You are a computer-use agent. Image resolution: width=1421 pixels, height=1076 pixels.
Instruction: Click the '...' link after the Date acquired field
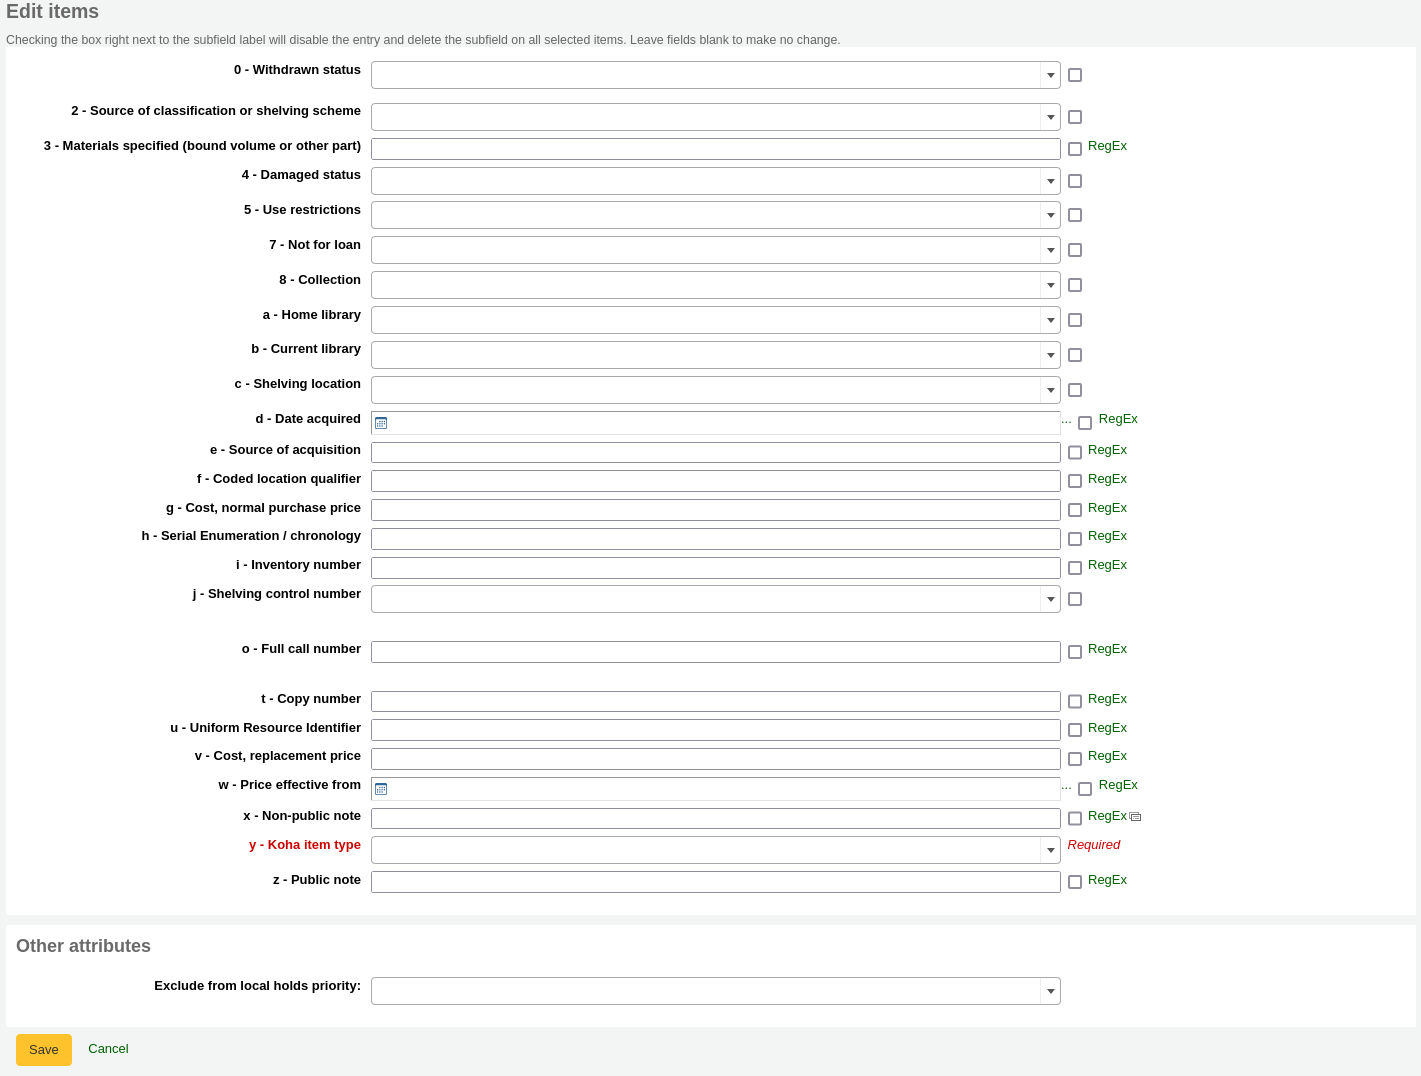(1066, 419)
